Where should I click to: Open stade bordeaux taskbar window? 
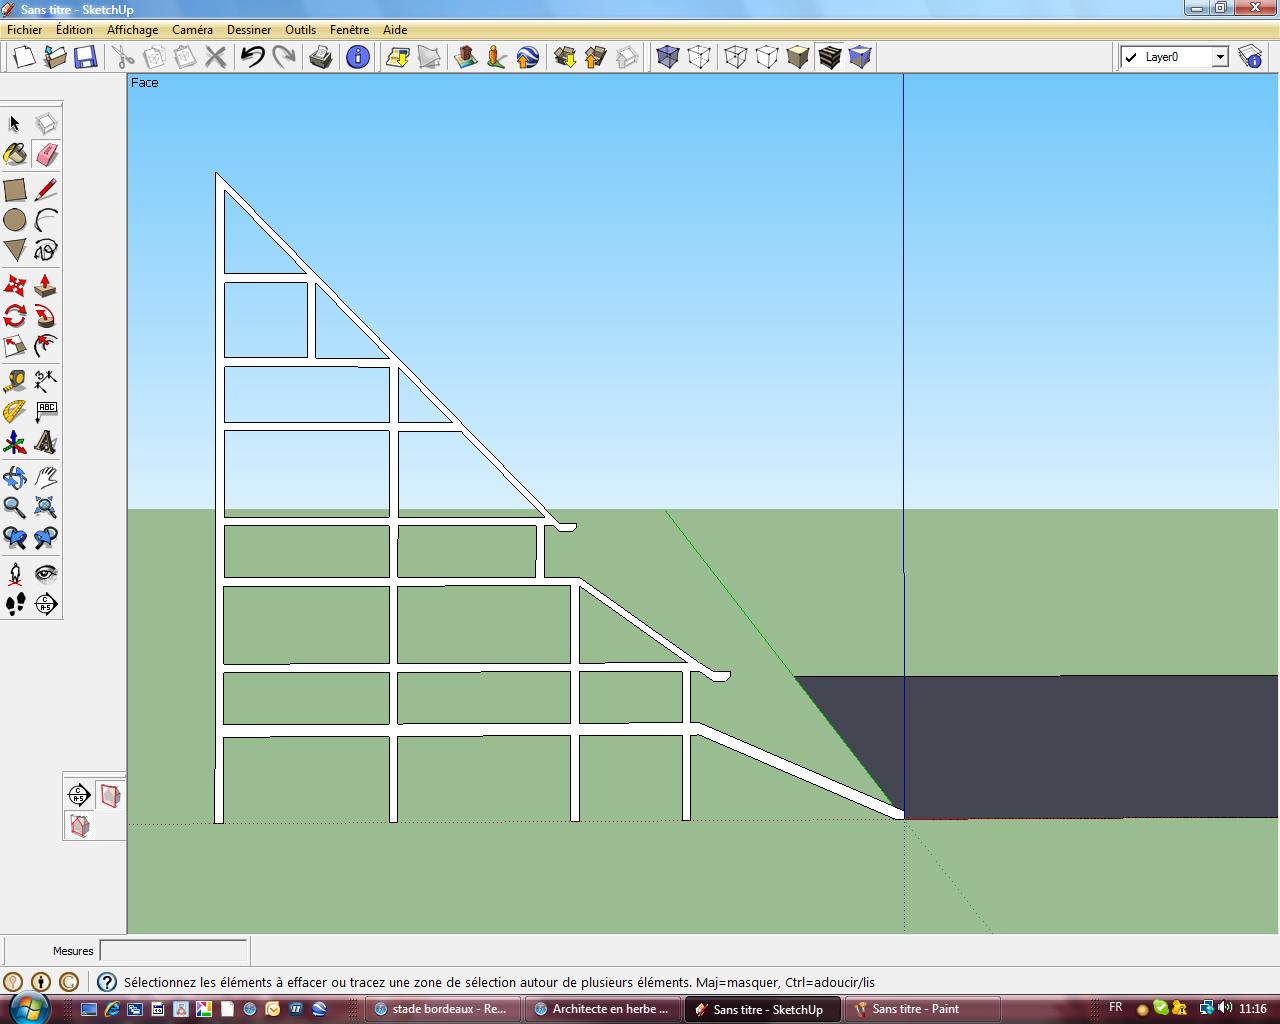click(x=443, y=1009)
